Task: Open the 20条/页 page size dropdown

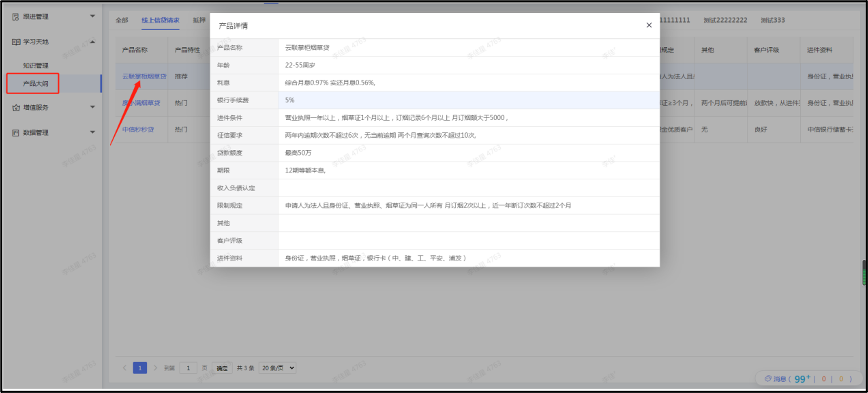Action: click(x=277, y=368)
